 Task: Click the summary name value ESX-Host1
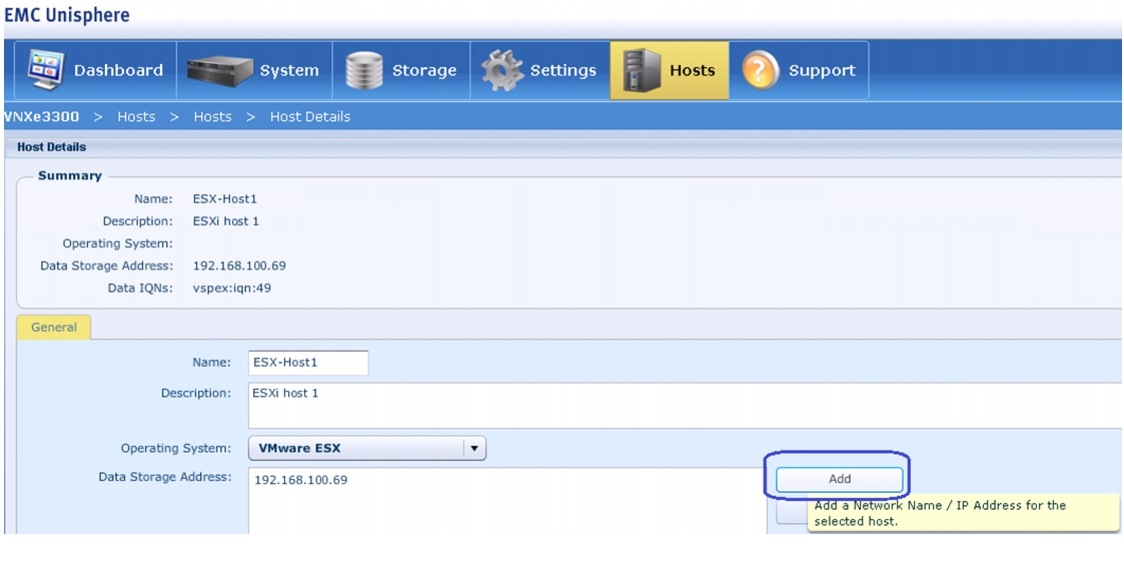tap(224, 199)
